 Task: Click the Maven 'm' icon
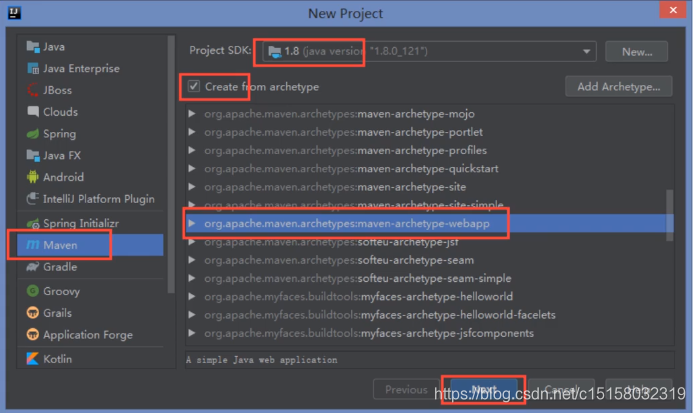pos(33,245)
